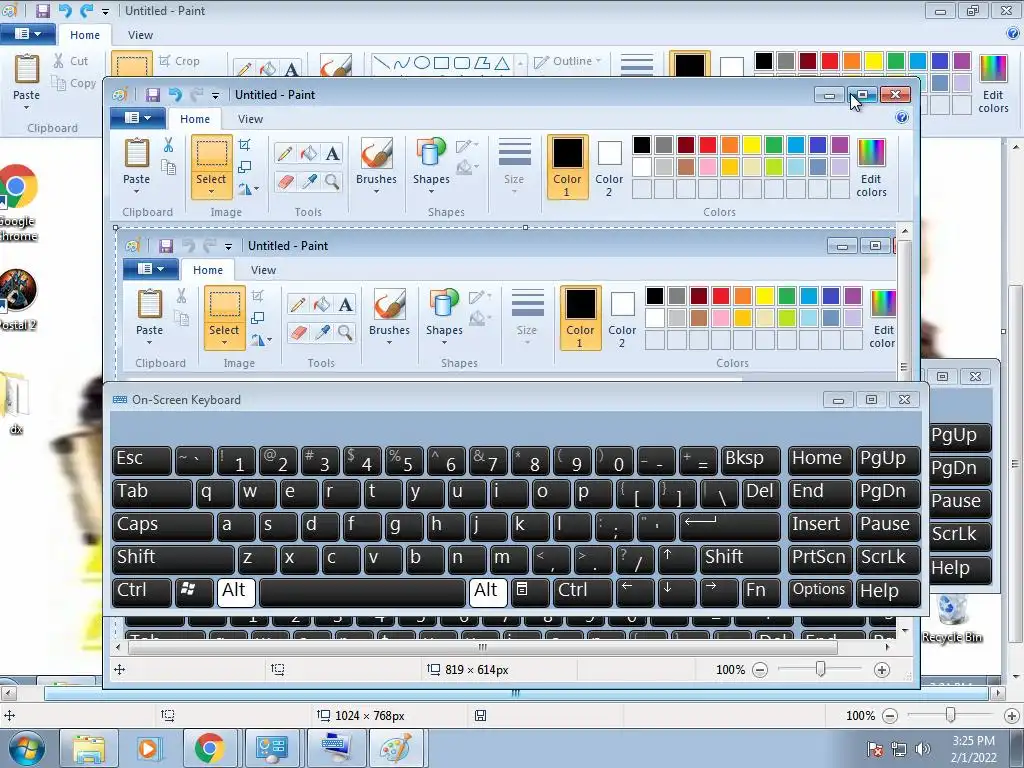
Task: Click zoom out minus in front Paint status bar
Action: click(760, 670)
